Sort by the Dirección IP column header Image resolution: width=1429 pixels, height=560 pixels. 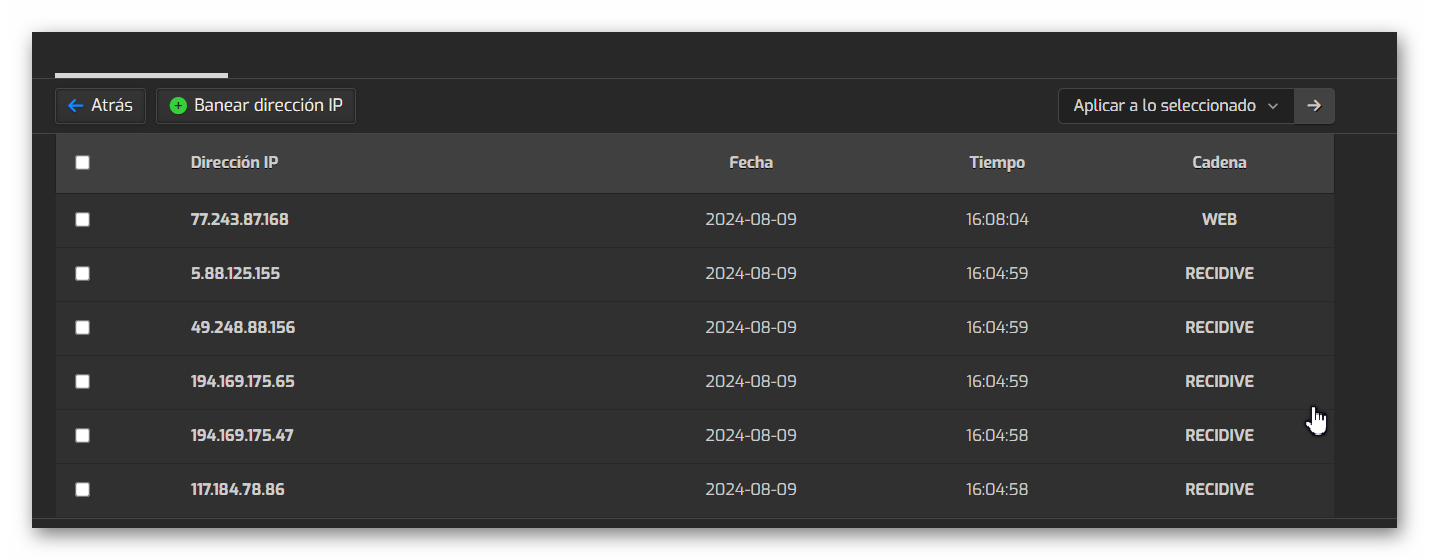coord(234,162)
